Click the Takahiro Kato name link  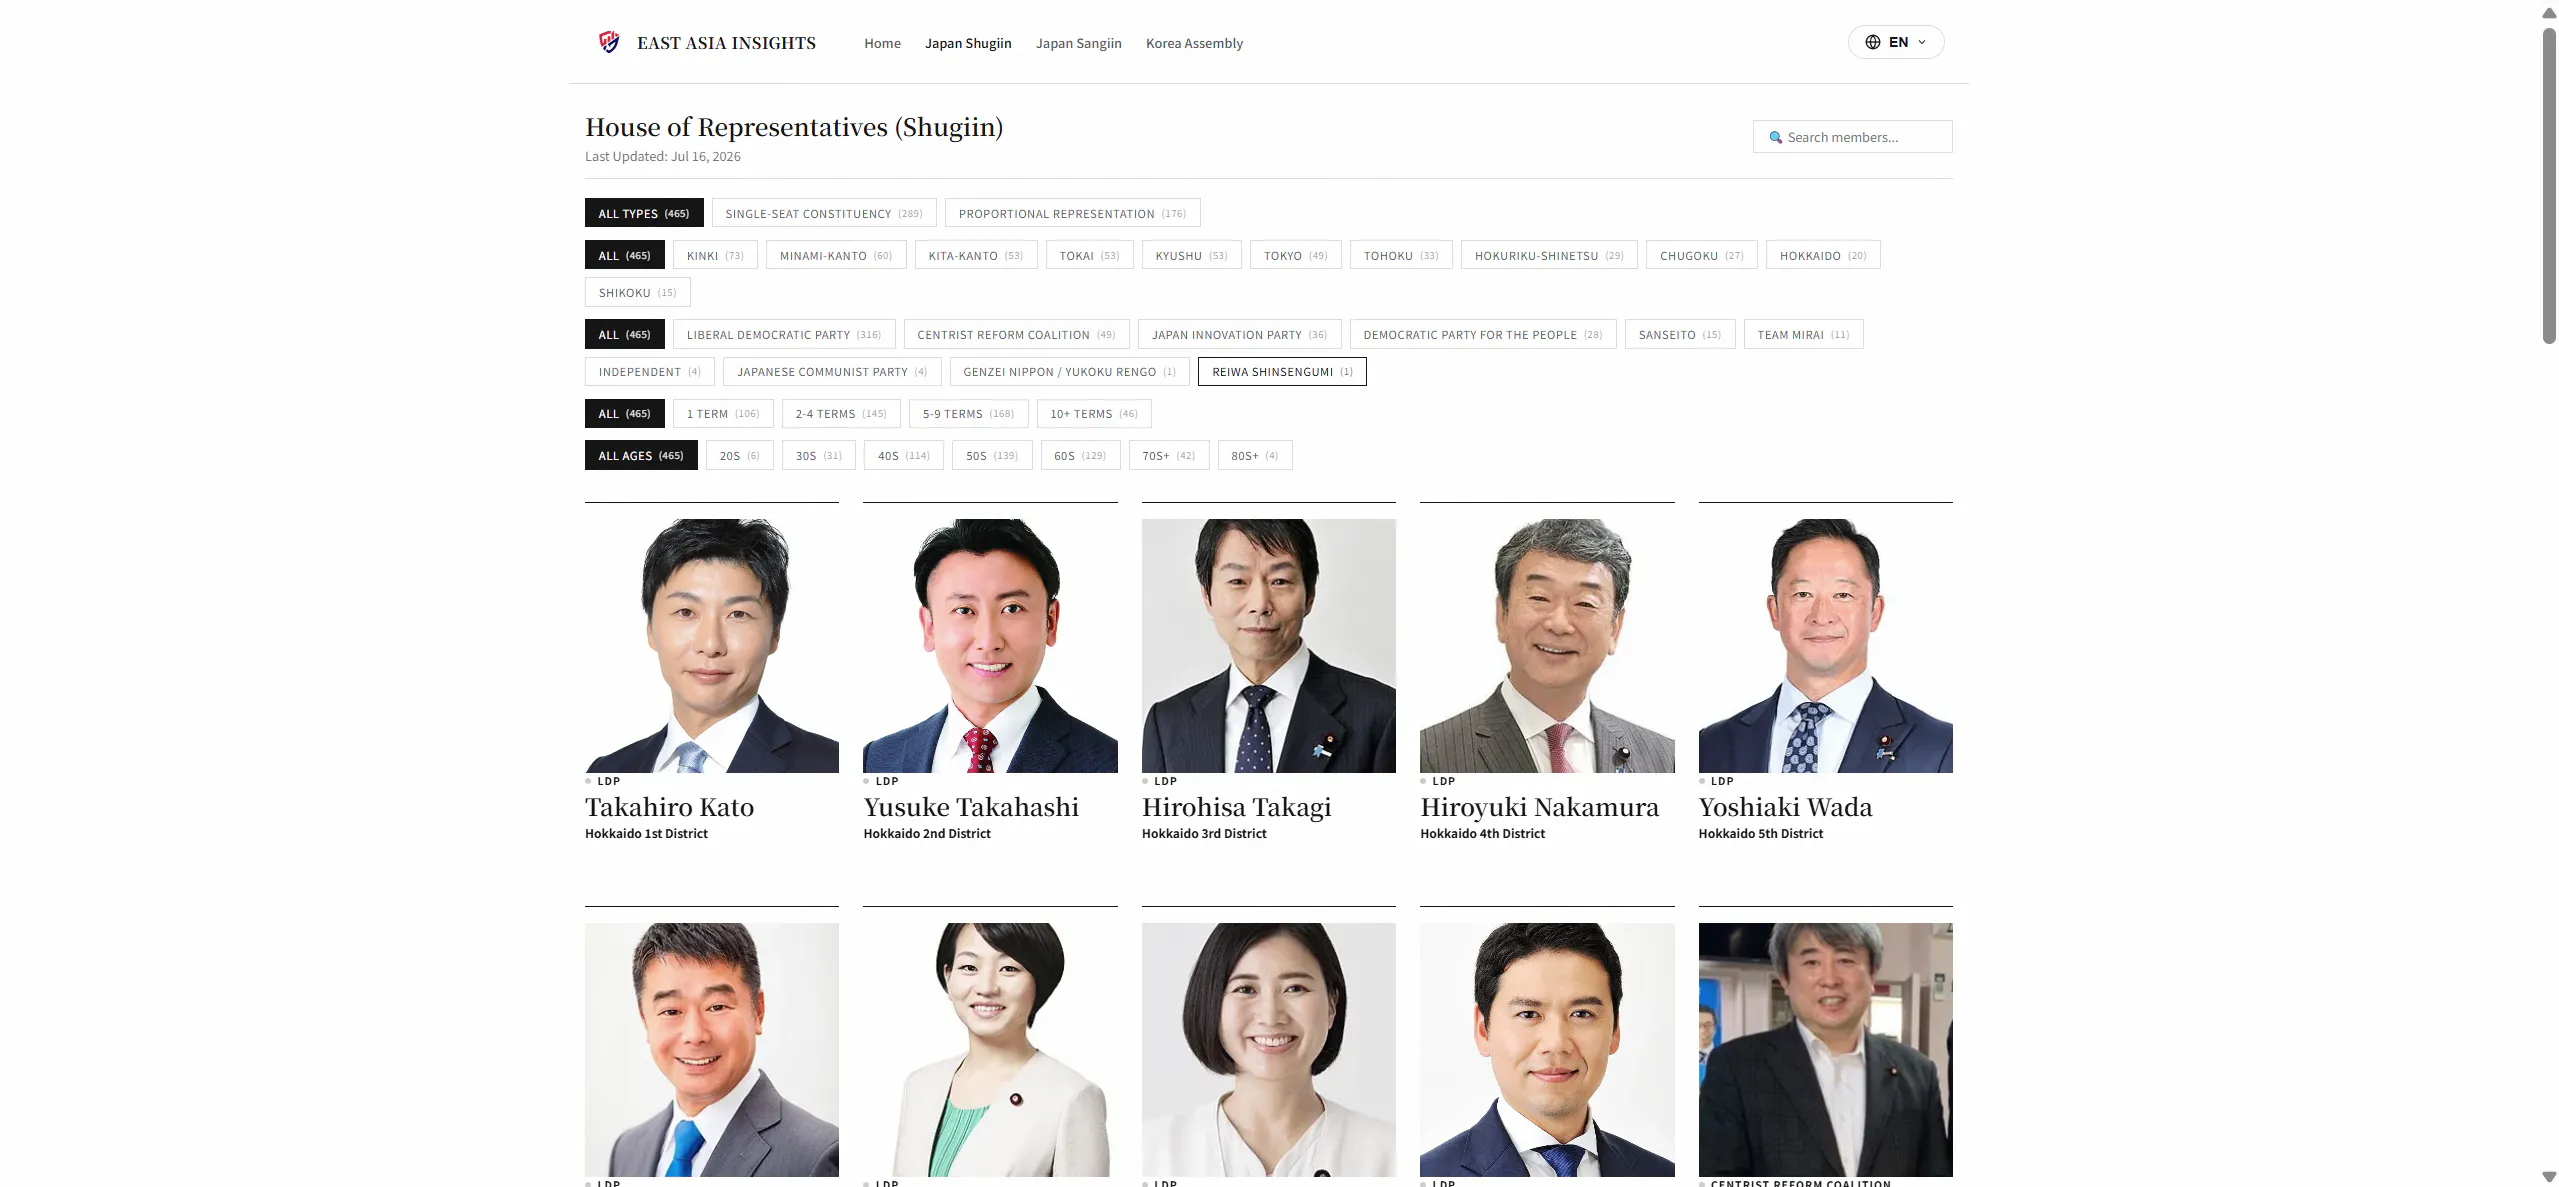tap(669, 807)
